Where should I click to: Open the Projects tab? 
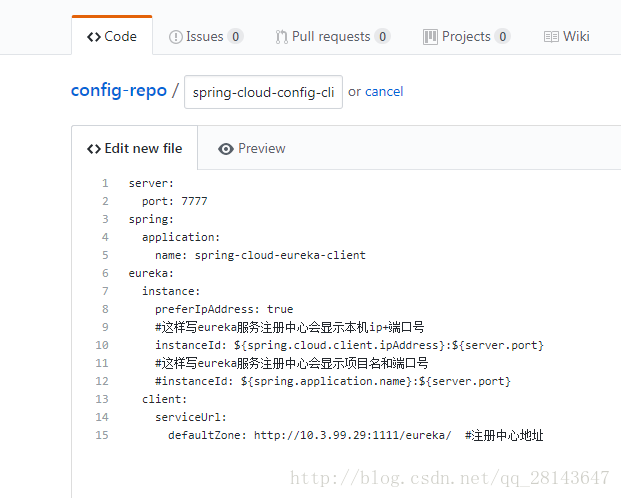point(466,37)
